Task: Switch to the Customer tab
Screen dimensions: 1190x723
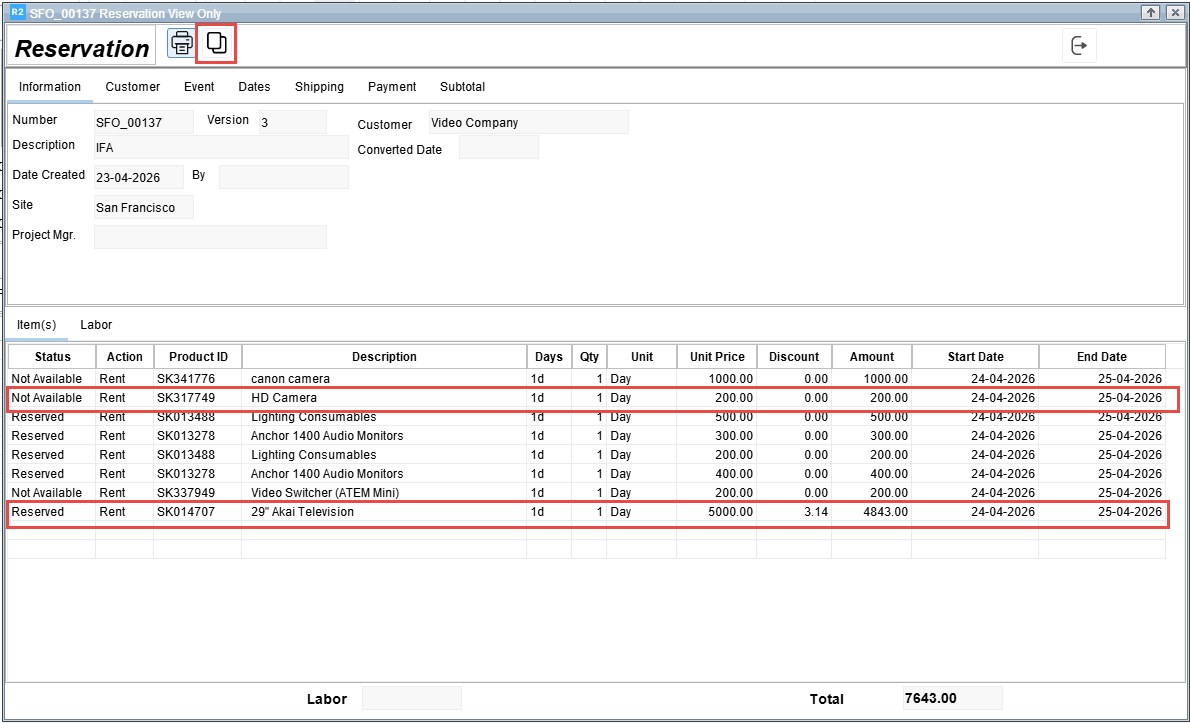Action: [133, 87]
